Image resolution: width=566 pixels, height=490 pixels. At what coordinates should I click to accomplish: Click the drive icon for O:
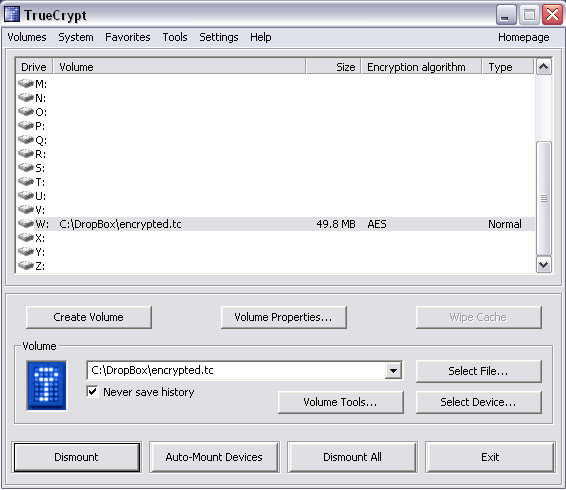(x=26, y=112)
